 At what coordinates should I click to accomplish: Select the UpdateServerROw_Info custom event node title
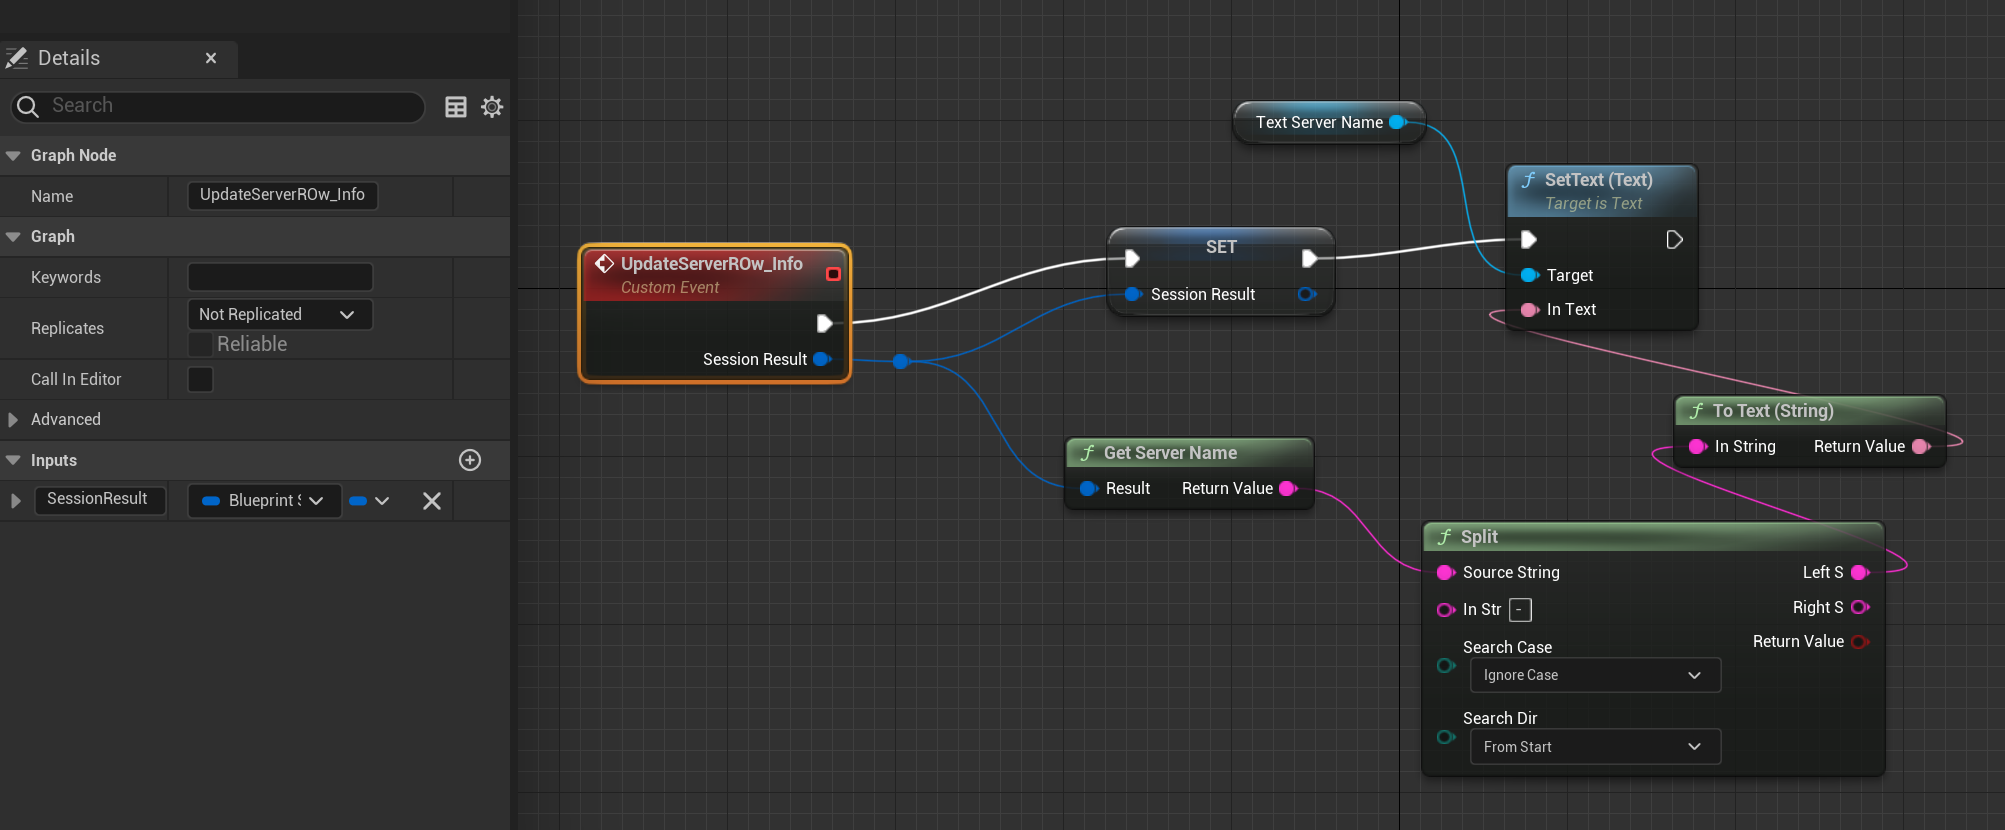(711, 264)
